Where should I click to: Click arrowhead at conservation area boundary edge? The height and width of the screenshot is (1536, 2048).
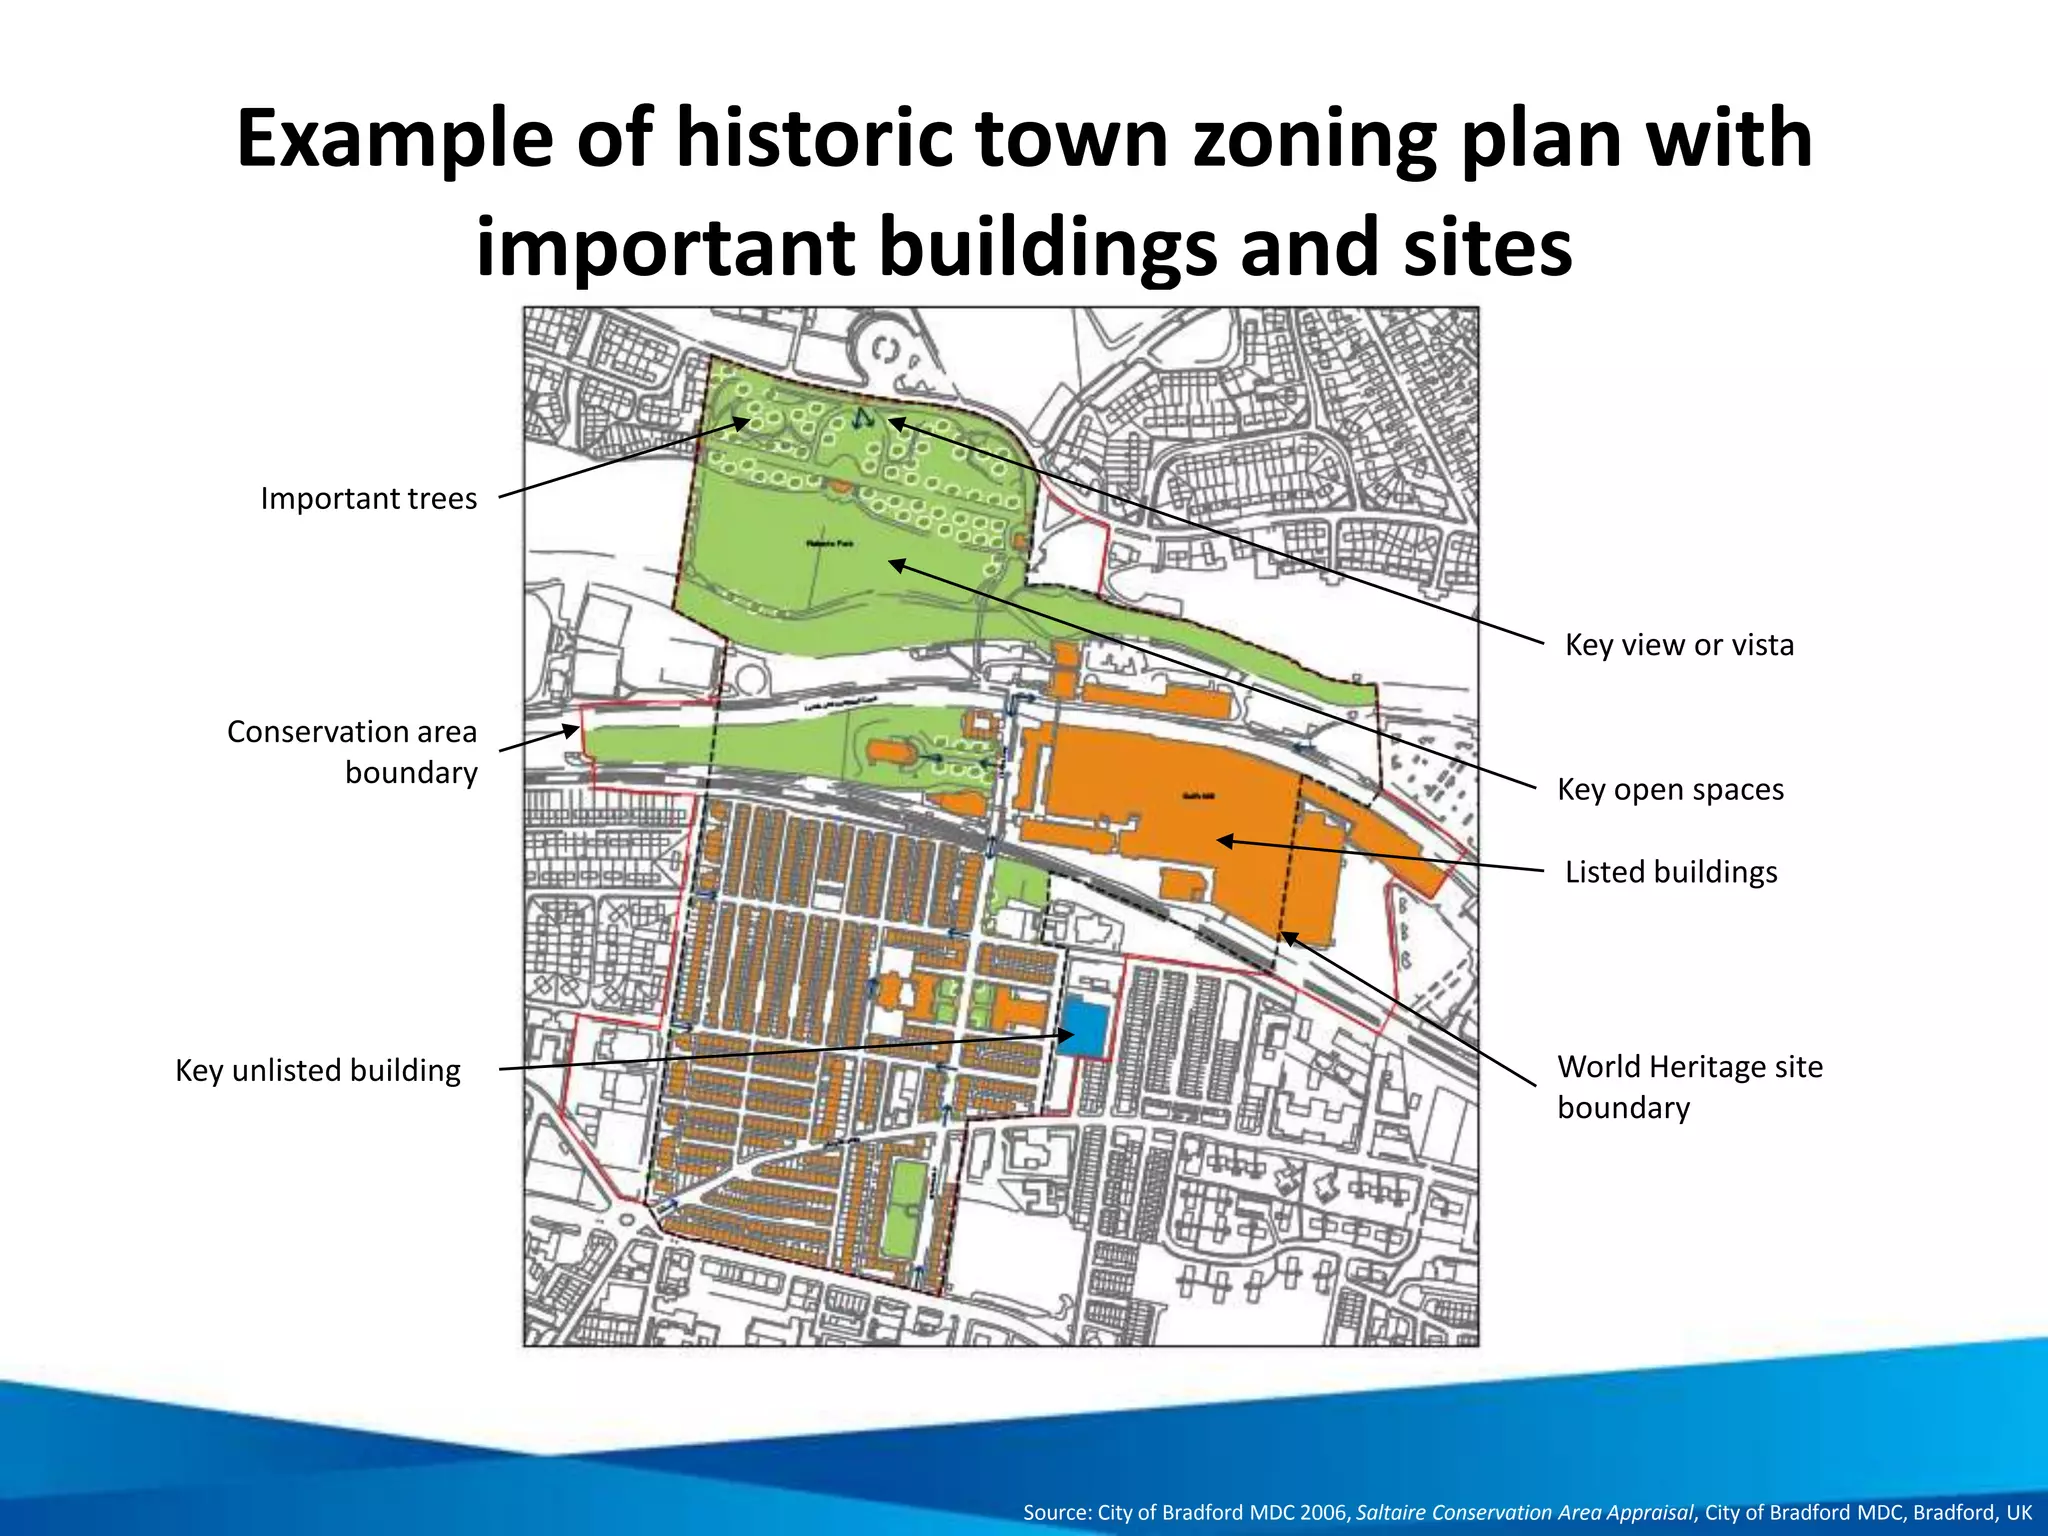pos(572,731)
